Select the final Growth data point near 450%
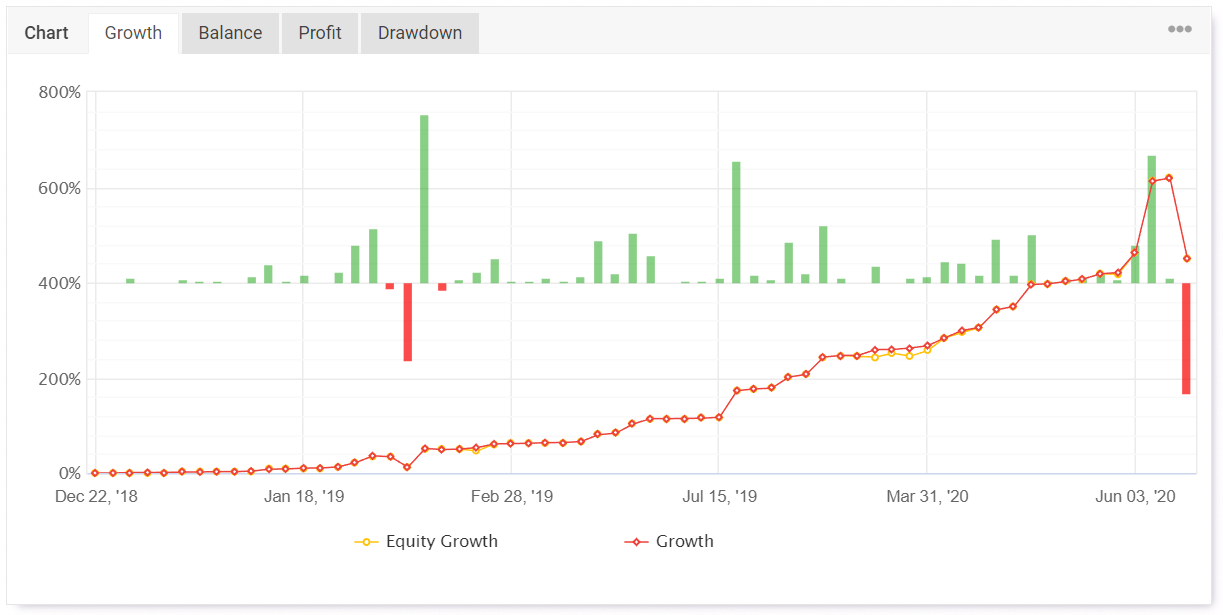Viewport: 1223px width, 615px height. [x=1187, y=258]
